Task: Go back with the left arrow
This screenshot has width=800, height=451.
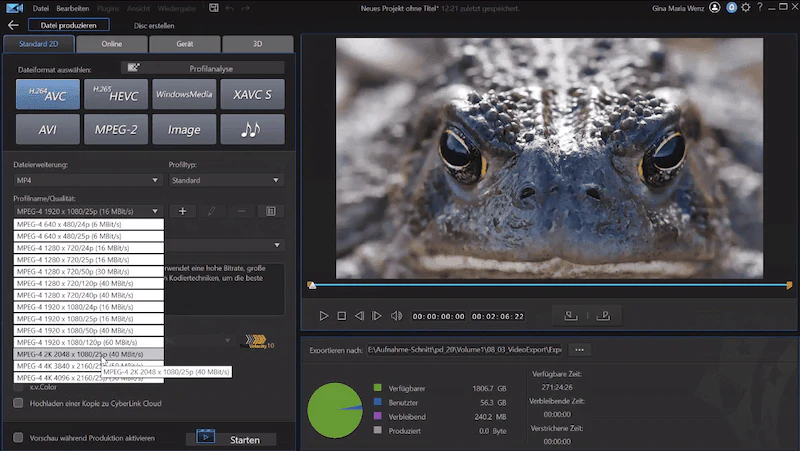Action: [x=13, y=25]
